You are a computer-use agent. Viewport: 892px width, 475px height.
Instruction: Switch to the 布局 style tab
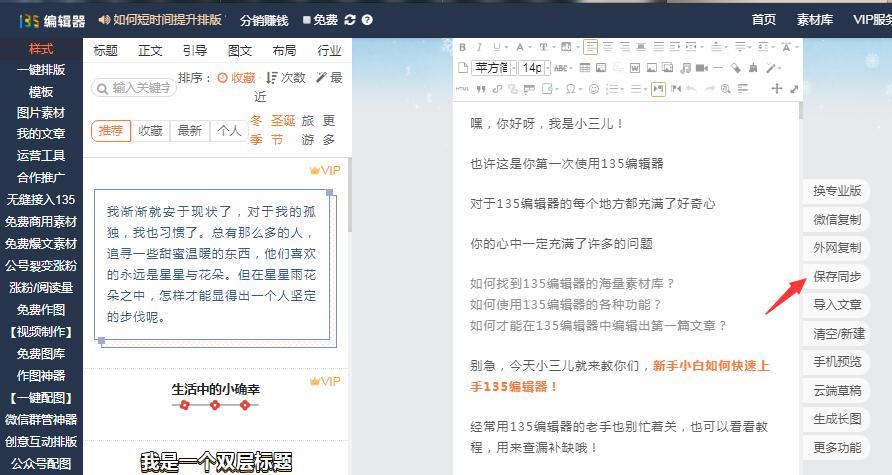(x=284, y=51)
